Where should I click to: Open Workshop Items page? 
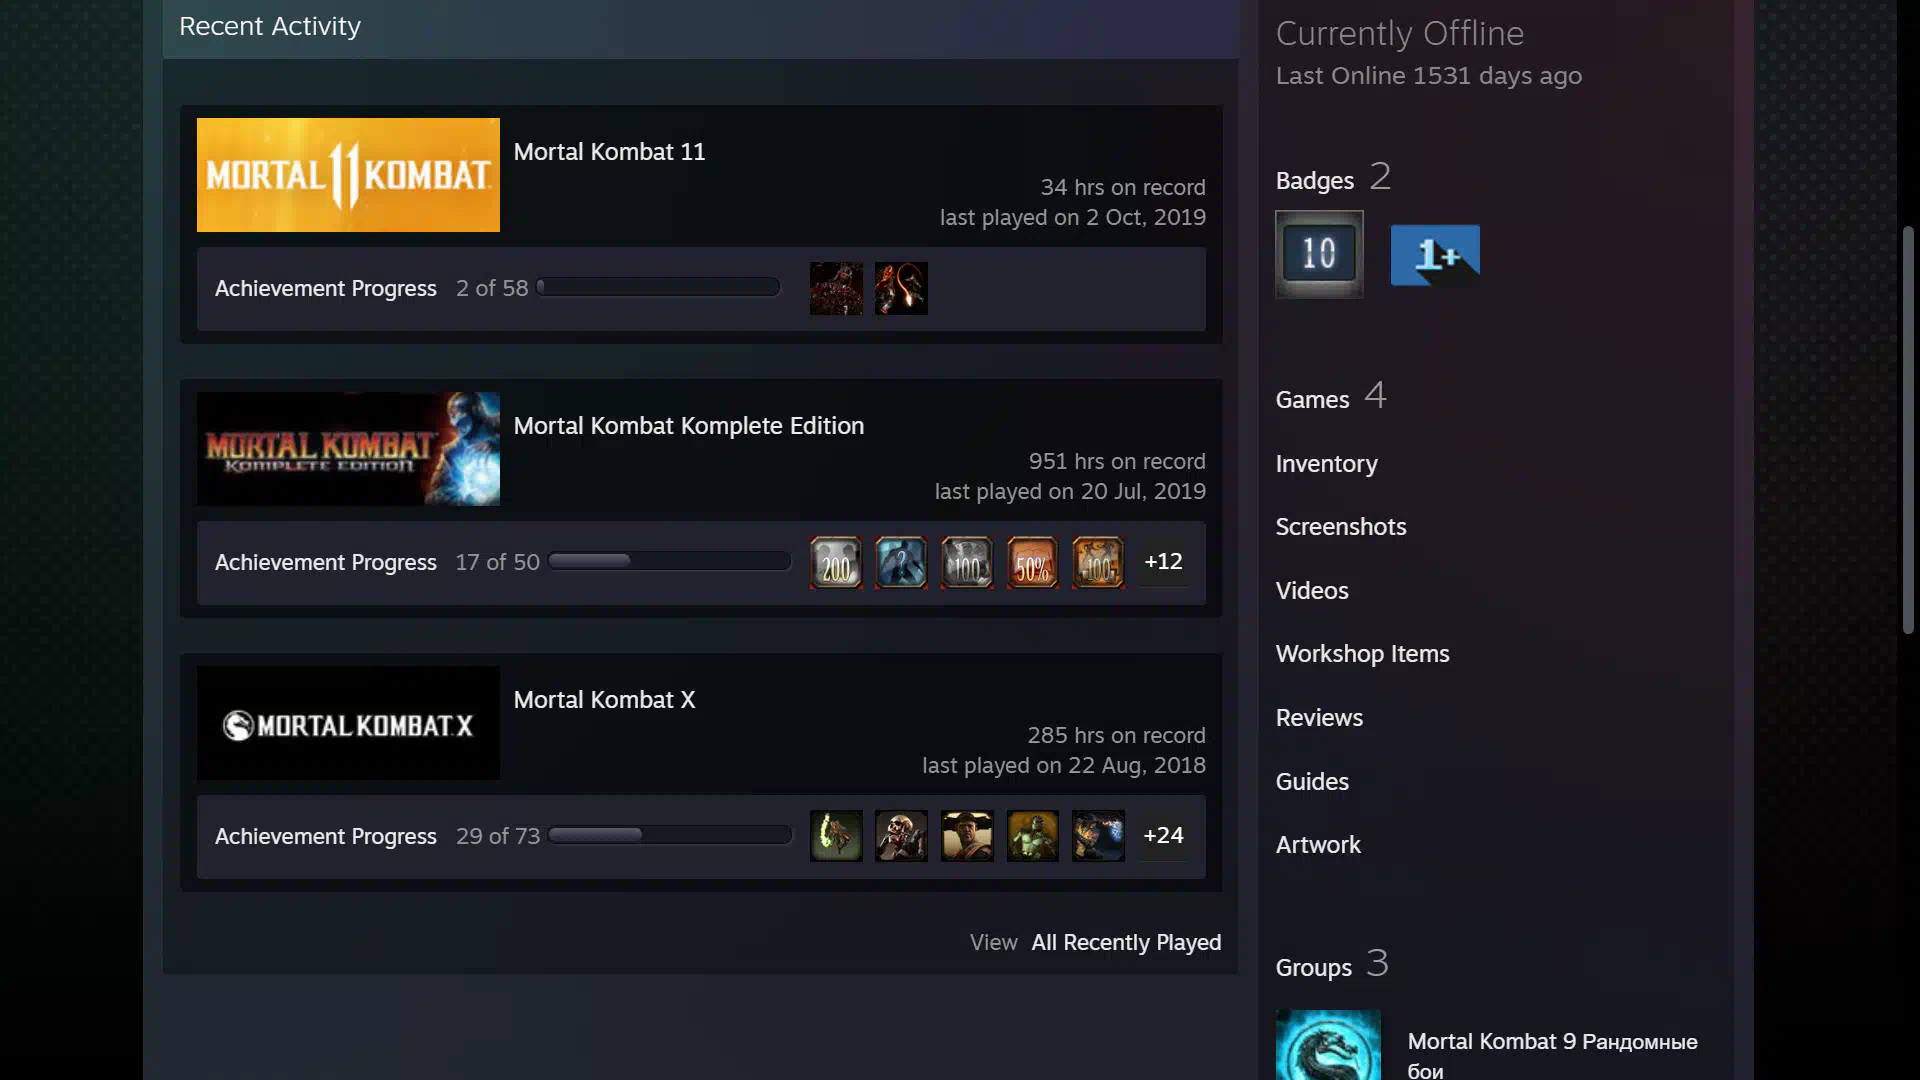[x=1362, y=654]
